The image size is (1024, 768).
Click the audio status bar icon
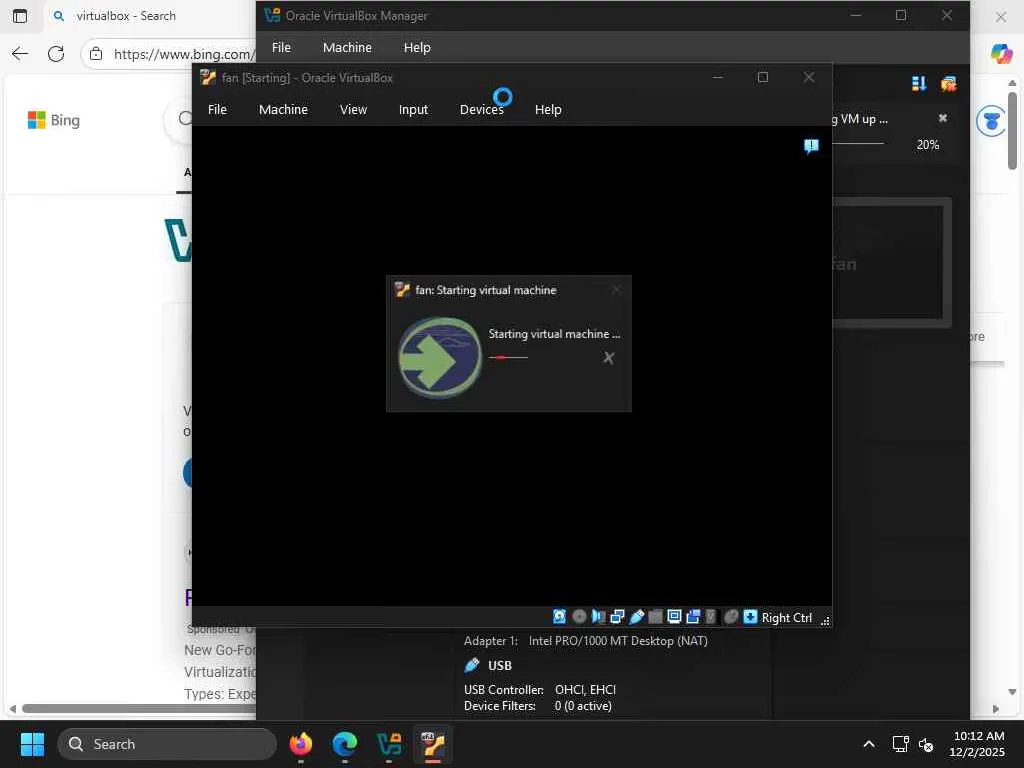(598, 616)
